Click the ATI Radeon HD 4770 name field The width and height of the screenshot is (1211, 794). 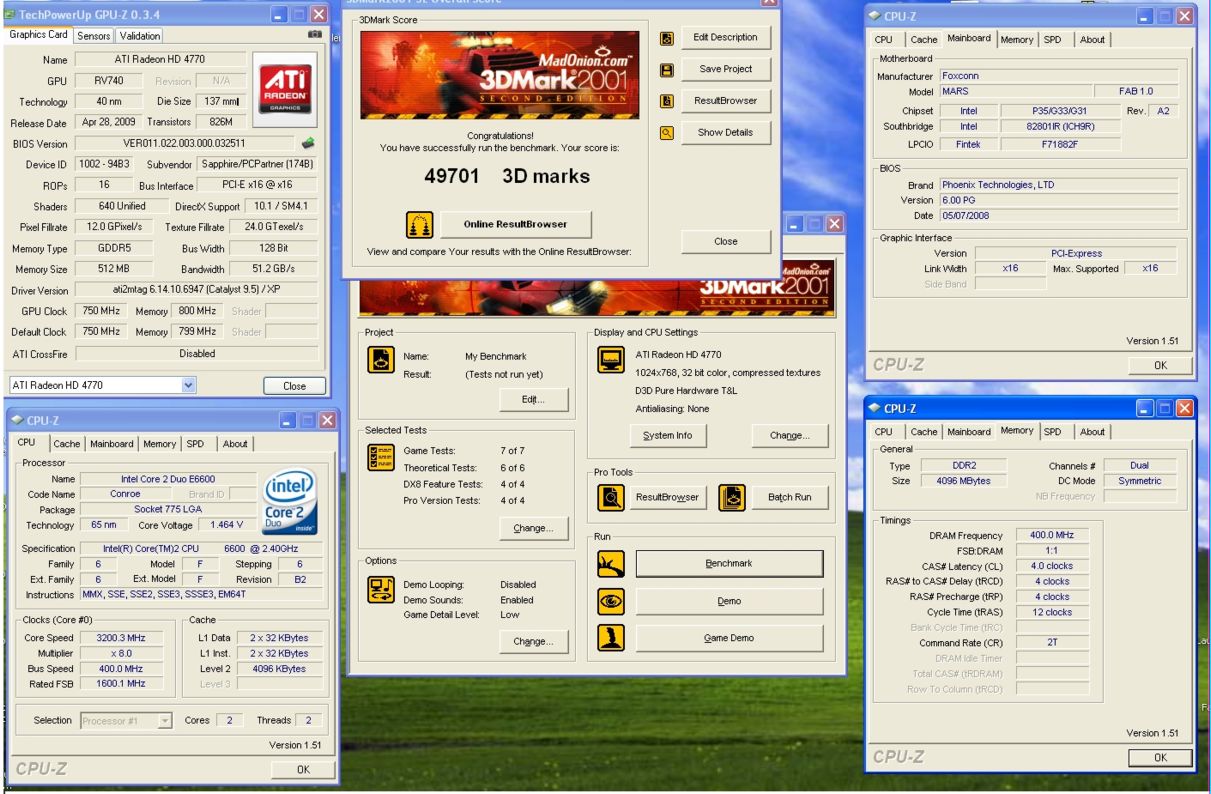click(x=162, y=60)
